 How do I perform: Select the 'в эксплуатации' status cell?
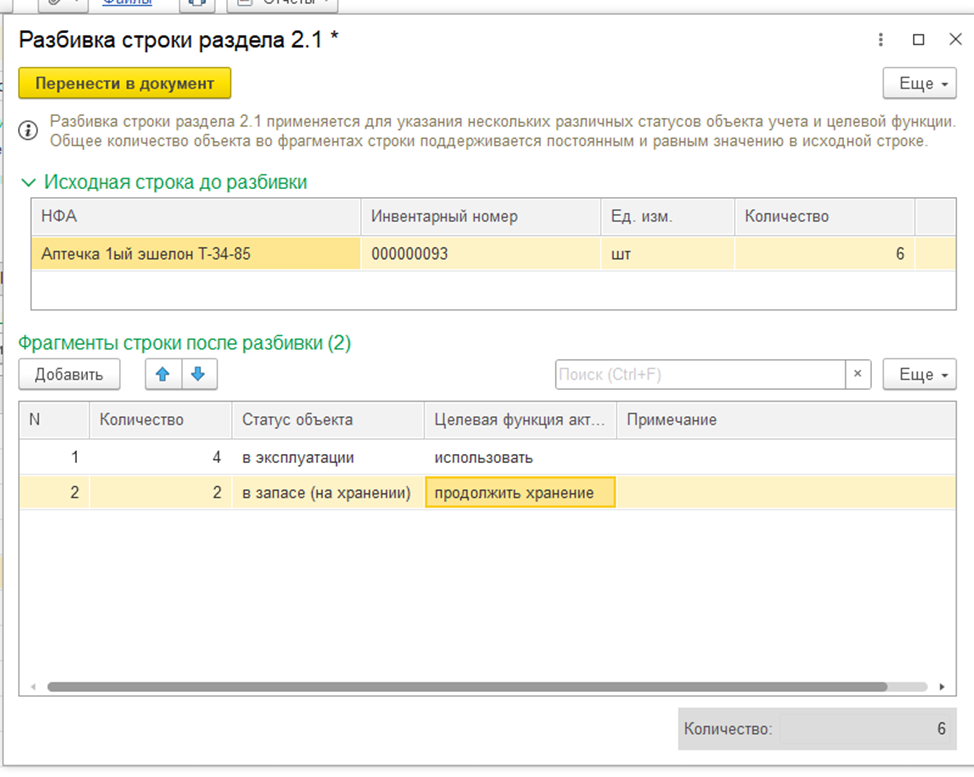coord(328,458)
